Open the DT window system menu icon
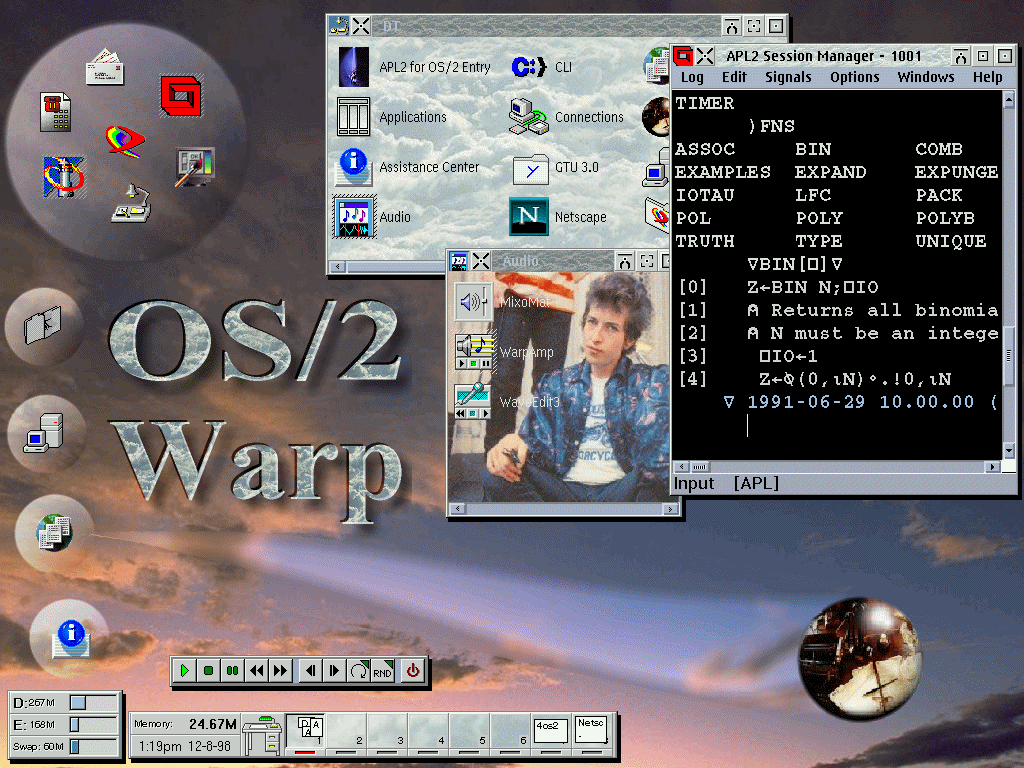The image size is (1024, 768). (x=339, y=25)
